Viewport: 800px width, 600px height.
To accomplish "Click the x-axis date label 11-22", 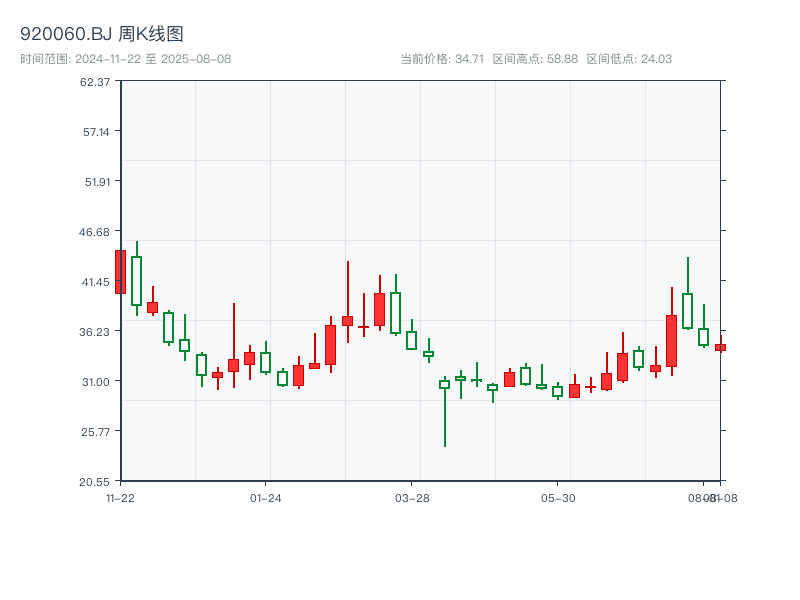I will click(120, 498).
